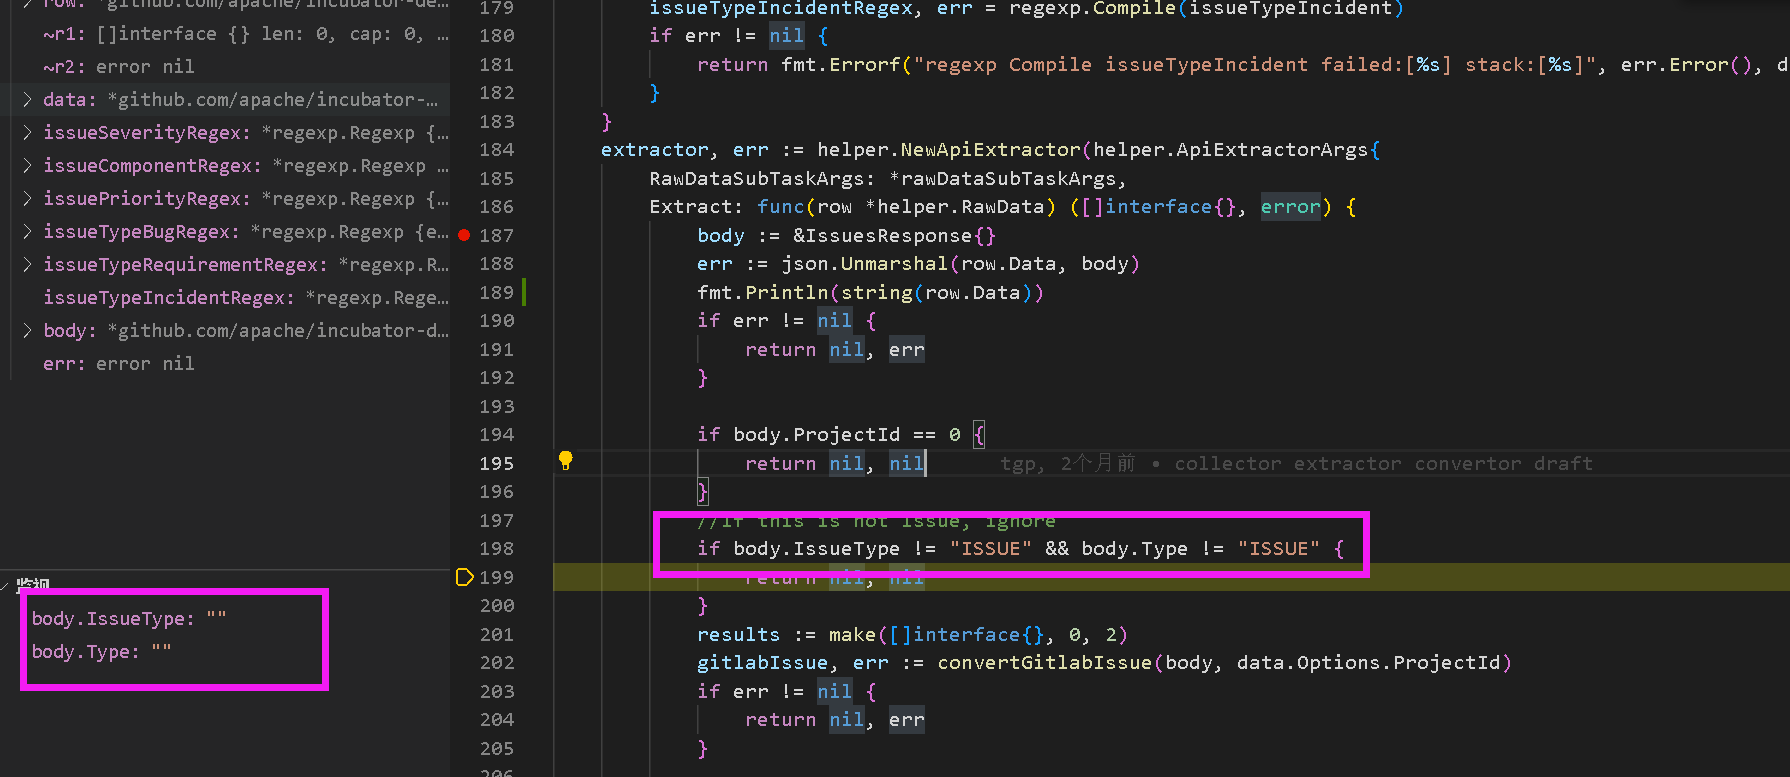This screenshot has height=777, width=1790.
Task: Click the body.Type watch expression
Action: click(x=101, y=651)
